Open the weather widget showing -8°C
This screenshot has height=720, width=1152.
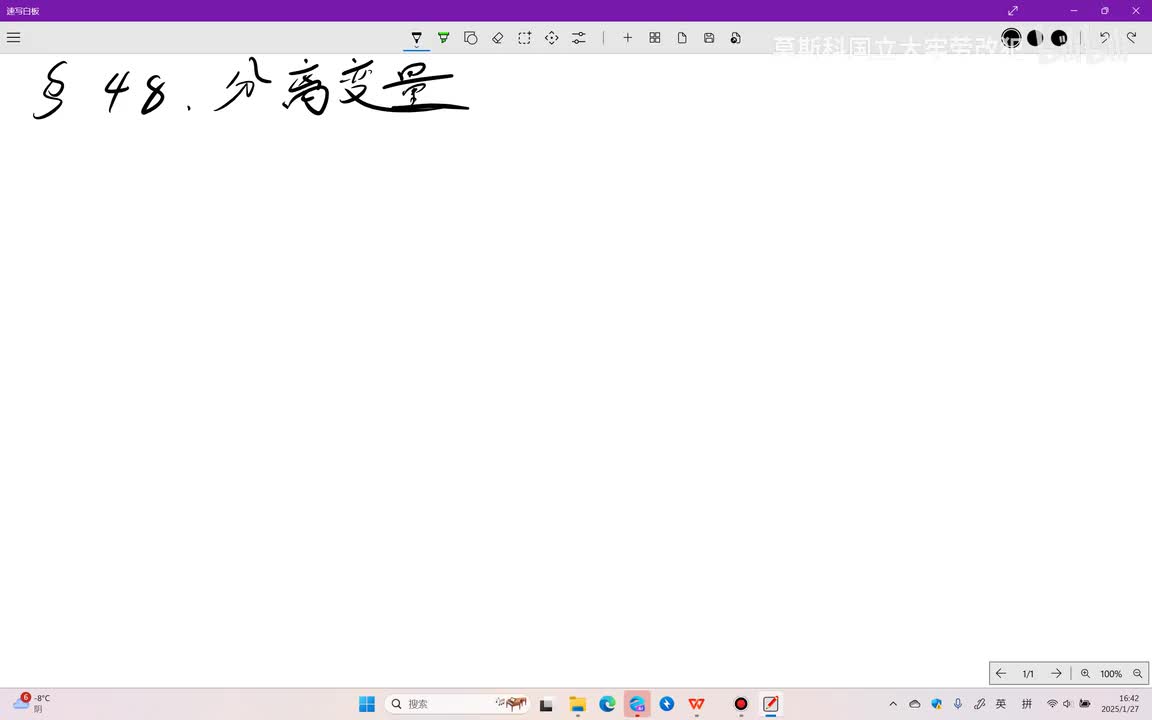31,703
